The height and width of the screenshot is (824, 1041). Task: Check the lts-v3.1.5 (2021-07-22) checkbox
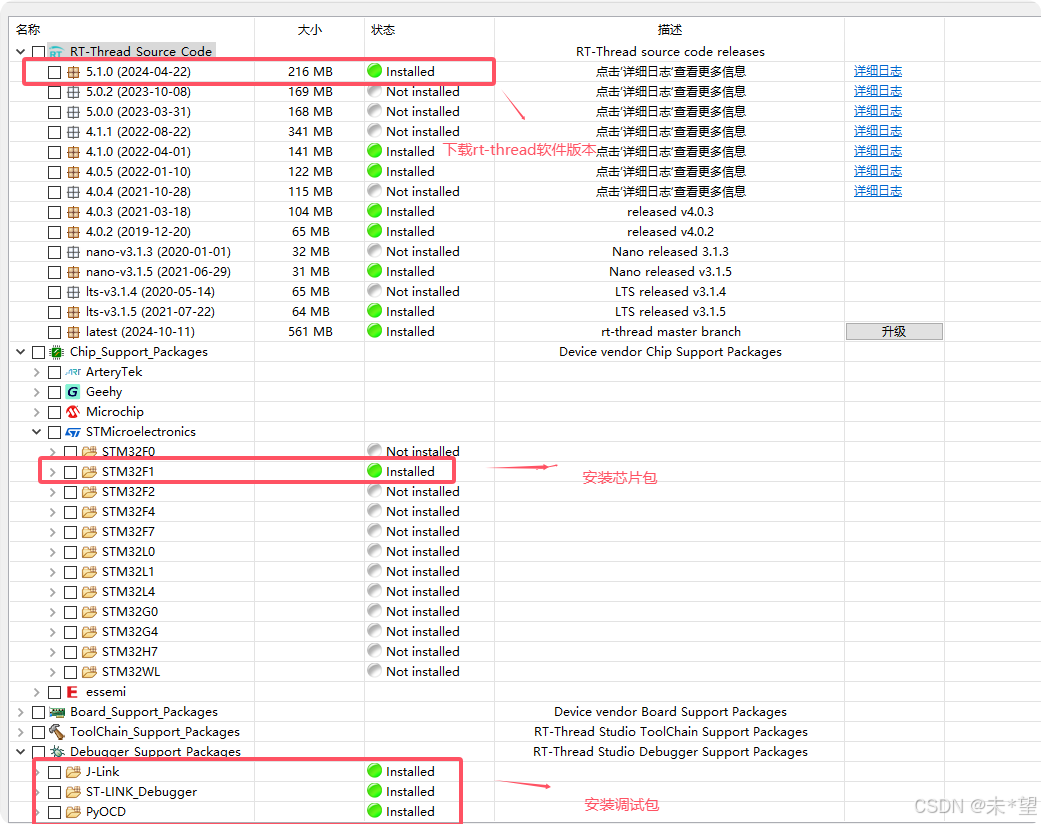coord(54,312)
